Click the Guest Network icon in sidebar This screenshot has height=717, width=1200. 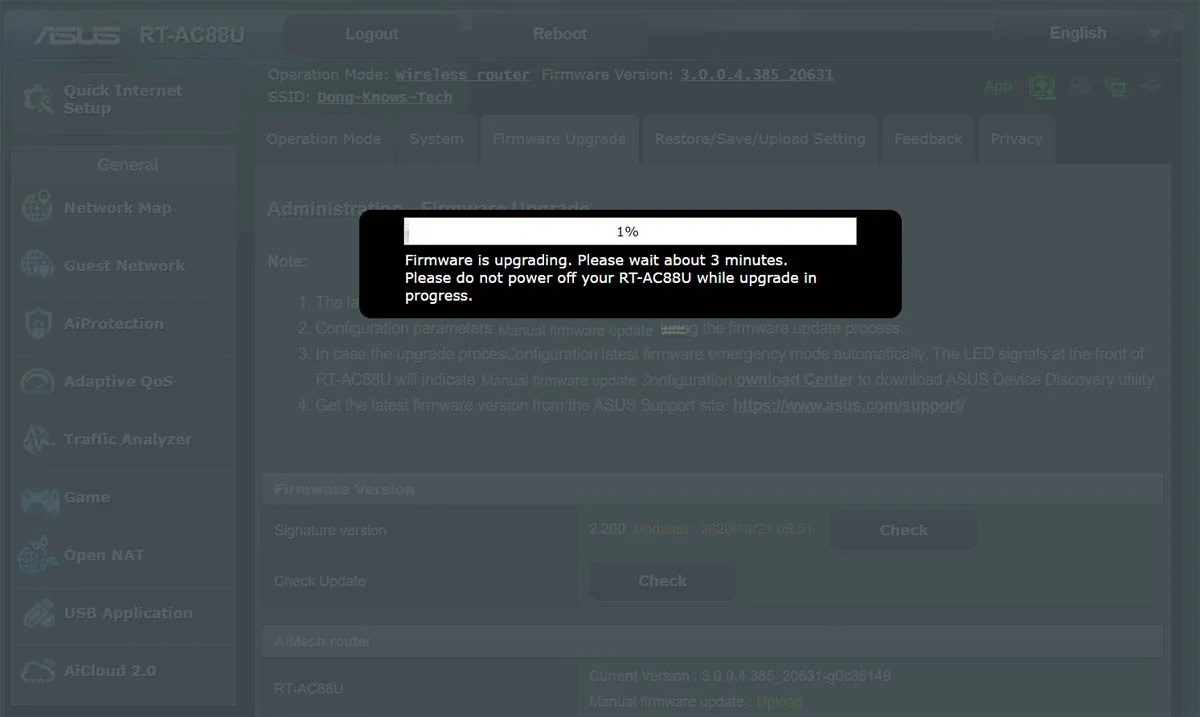[x=37, y=266]
